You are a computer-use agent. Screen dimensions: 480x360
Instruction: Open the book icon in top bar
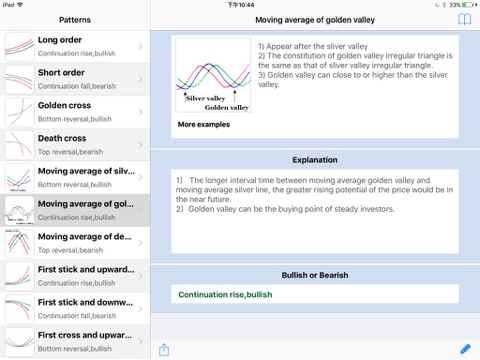(x=464, y=19)
